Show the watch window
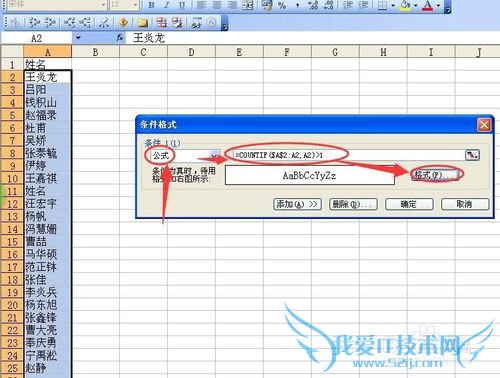Viewport: 500px width, 378px height. point(197,22)
